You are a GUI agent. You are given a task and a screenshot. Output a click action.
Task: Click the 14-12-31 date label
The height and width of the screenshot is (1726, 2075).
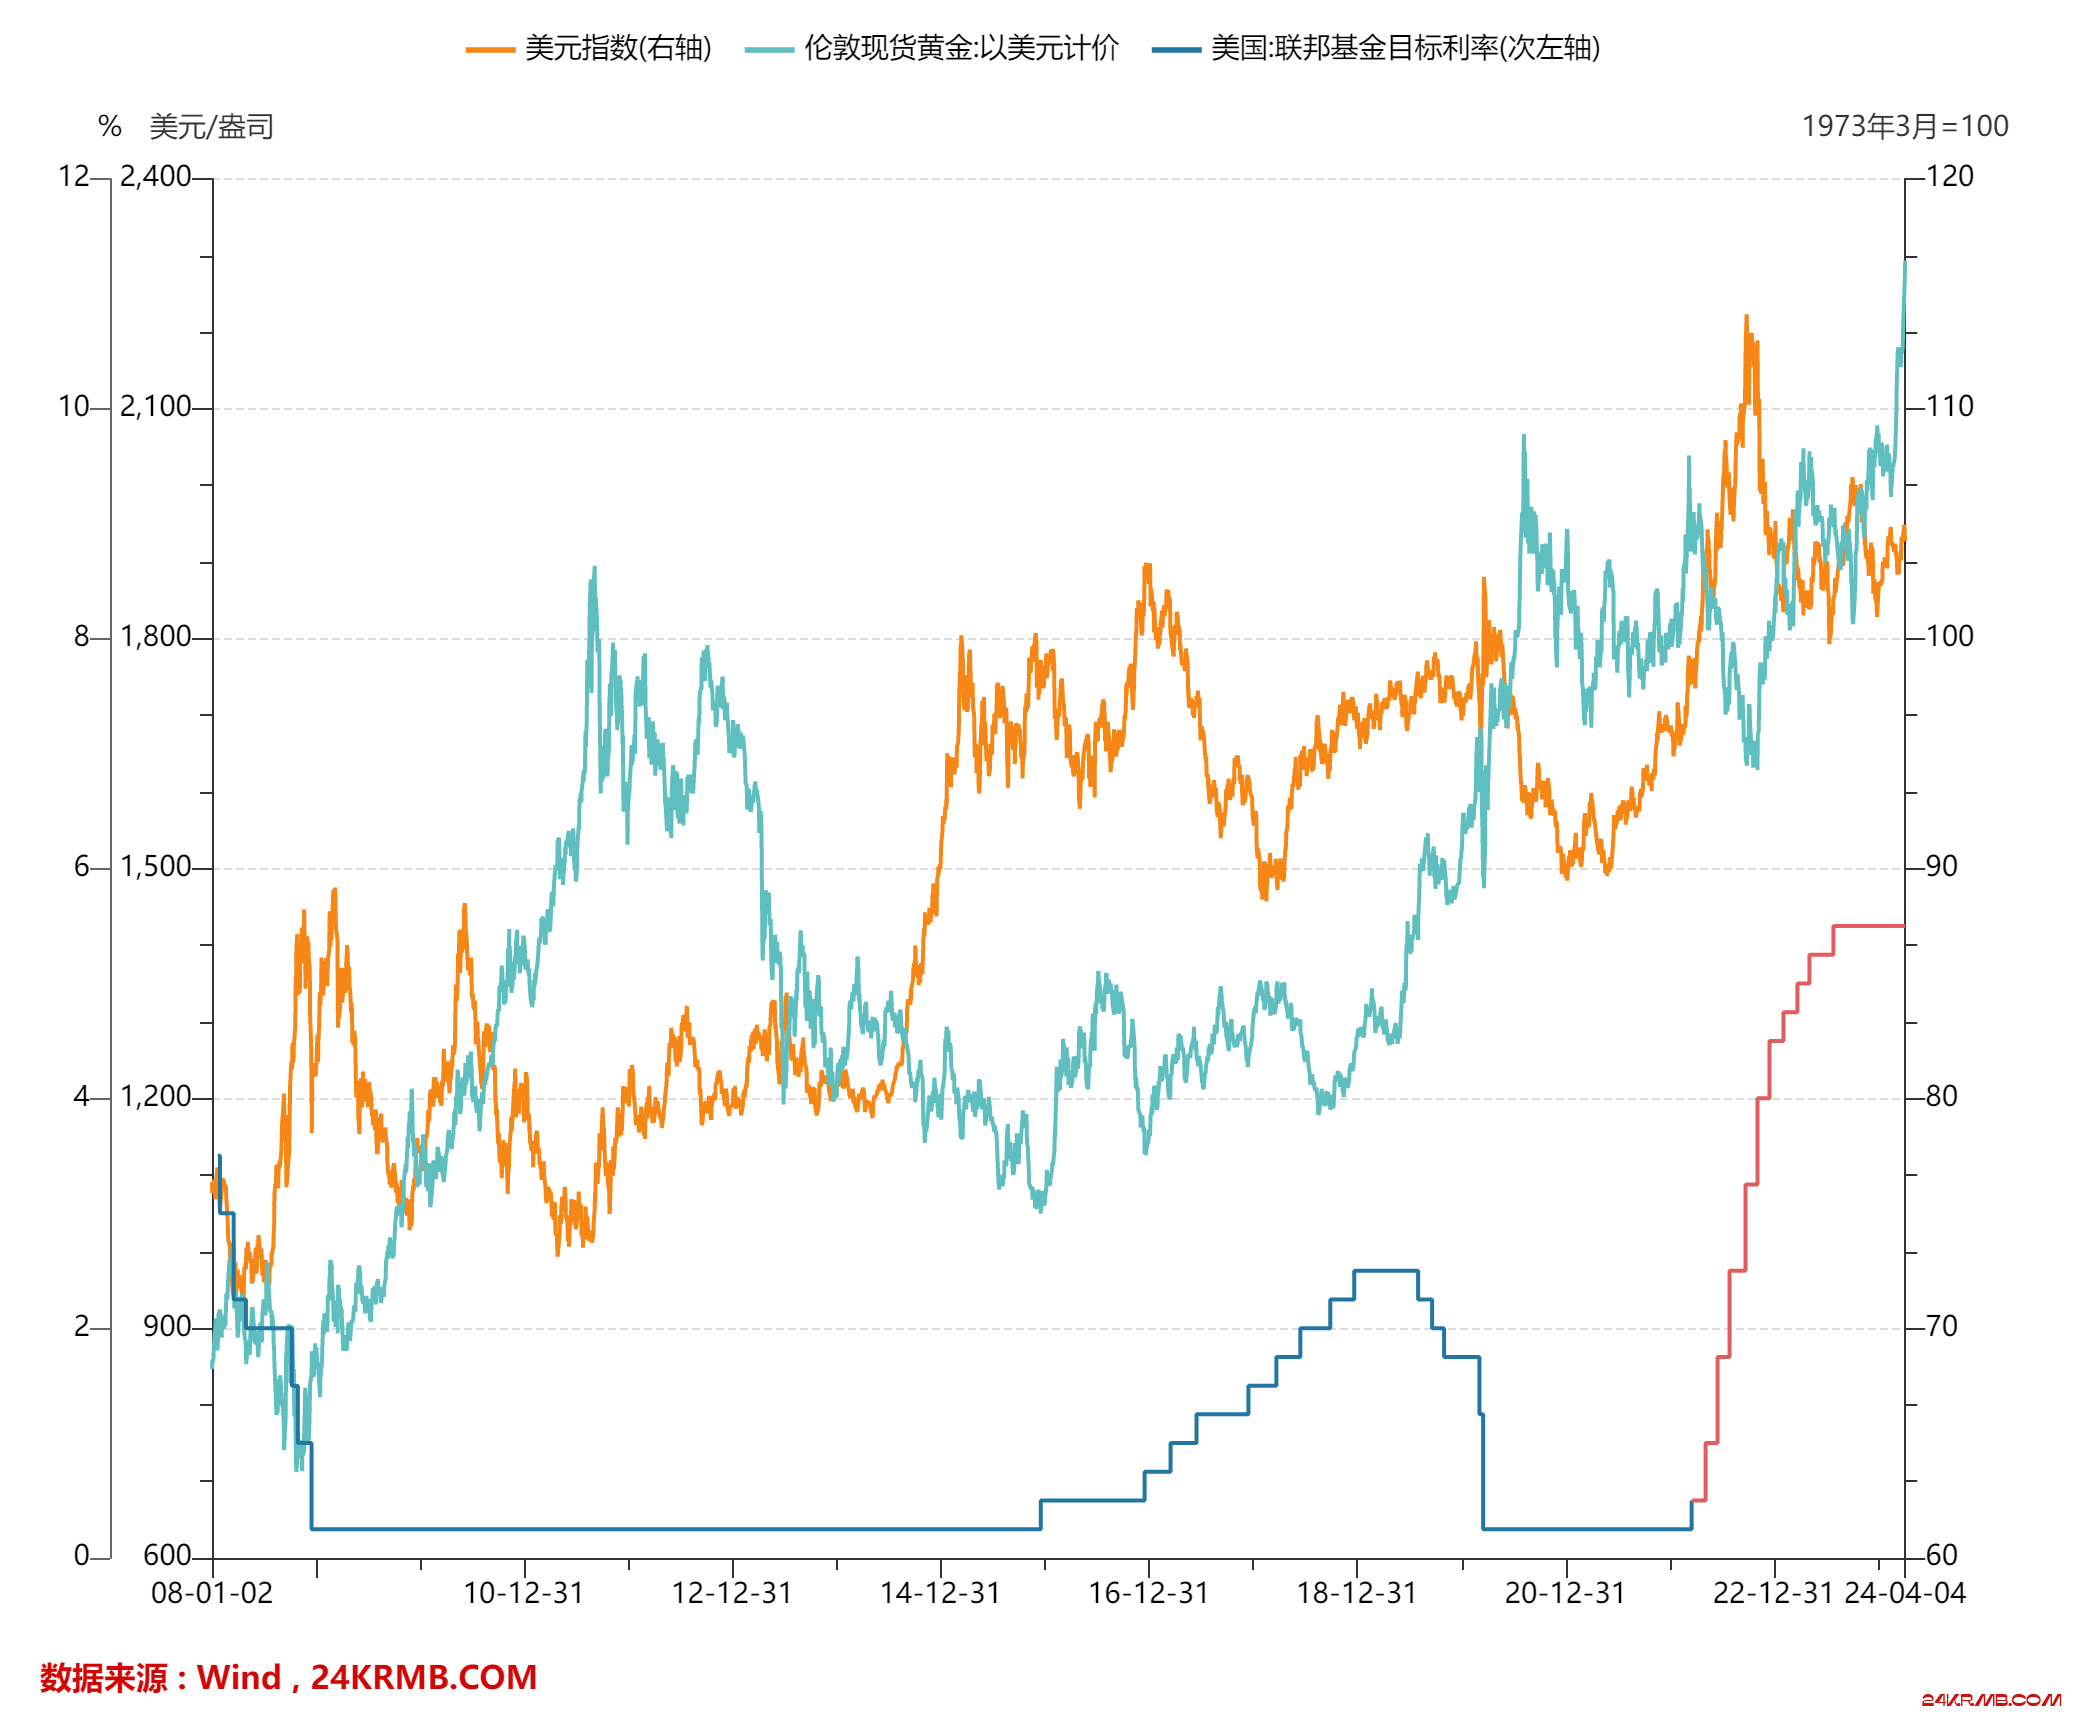tap(940, 1594)
